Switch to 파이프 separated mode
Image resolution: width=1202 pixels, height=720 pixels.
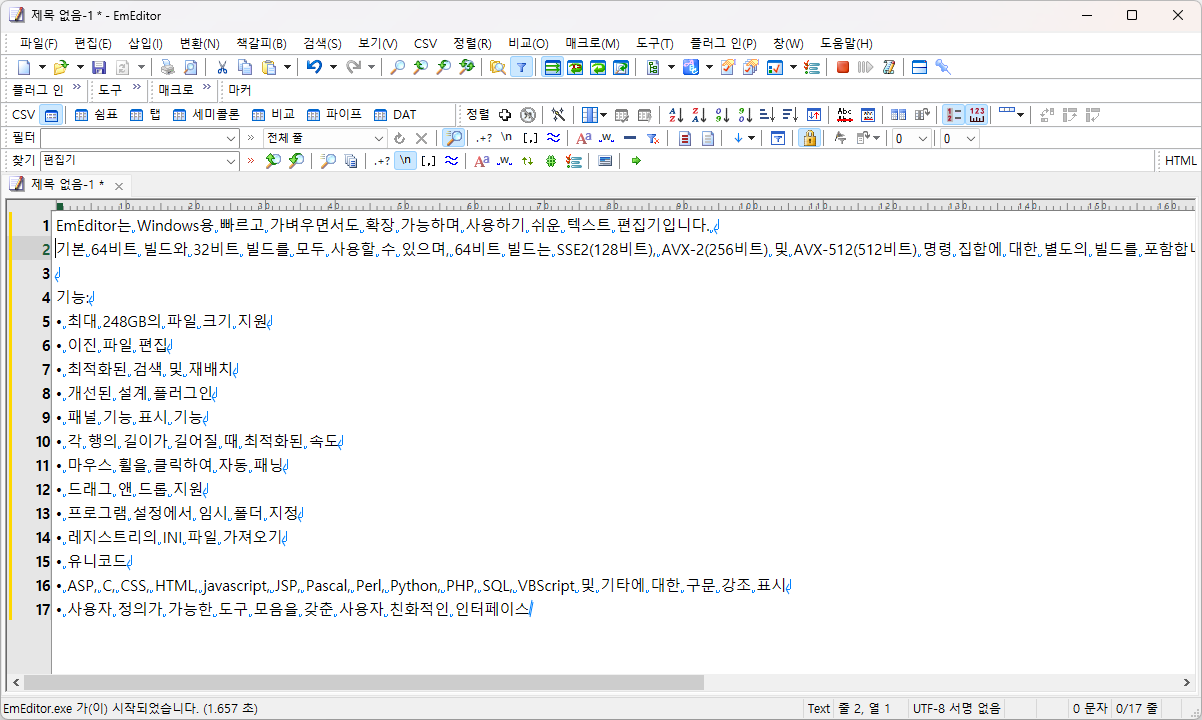[x=334, y=115]
